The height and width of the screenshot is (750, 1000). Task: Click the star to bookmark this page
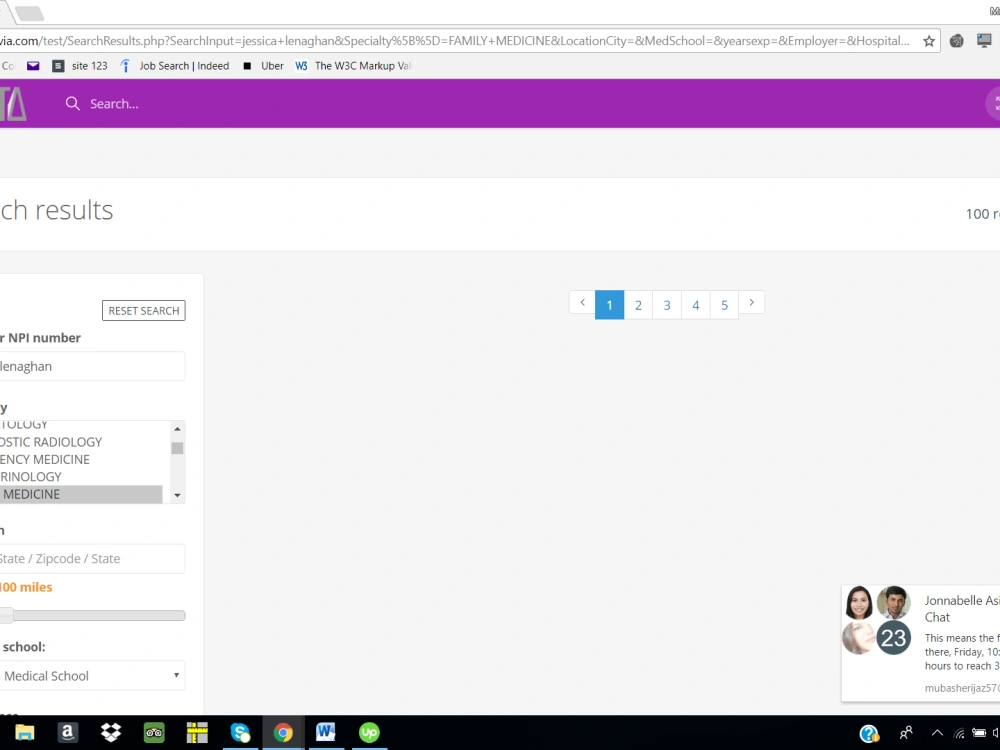point(929,41)
